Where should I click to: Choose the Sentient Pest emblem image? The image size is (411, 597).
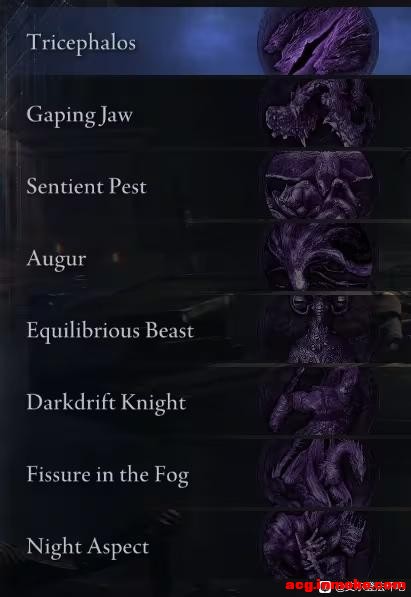click(x=318, y=185)
